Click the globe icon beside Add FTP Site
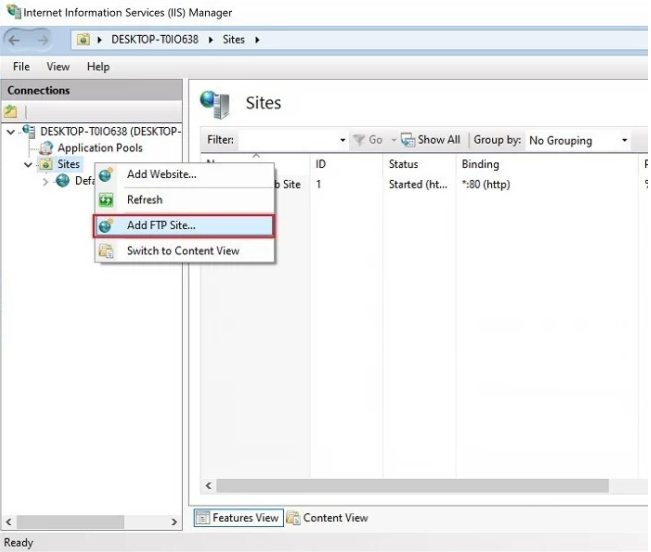The height and width of the screenshot is (552, 651). [x=106, y=226]
